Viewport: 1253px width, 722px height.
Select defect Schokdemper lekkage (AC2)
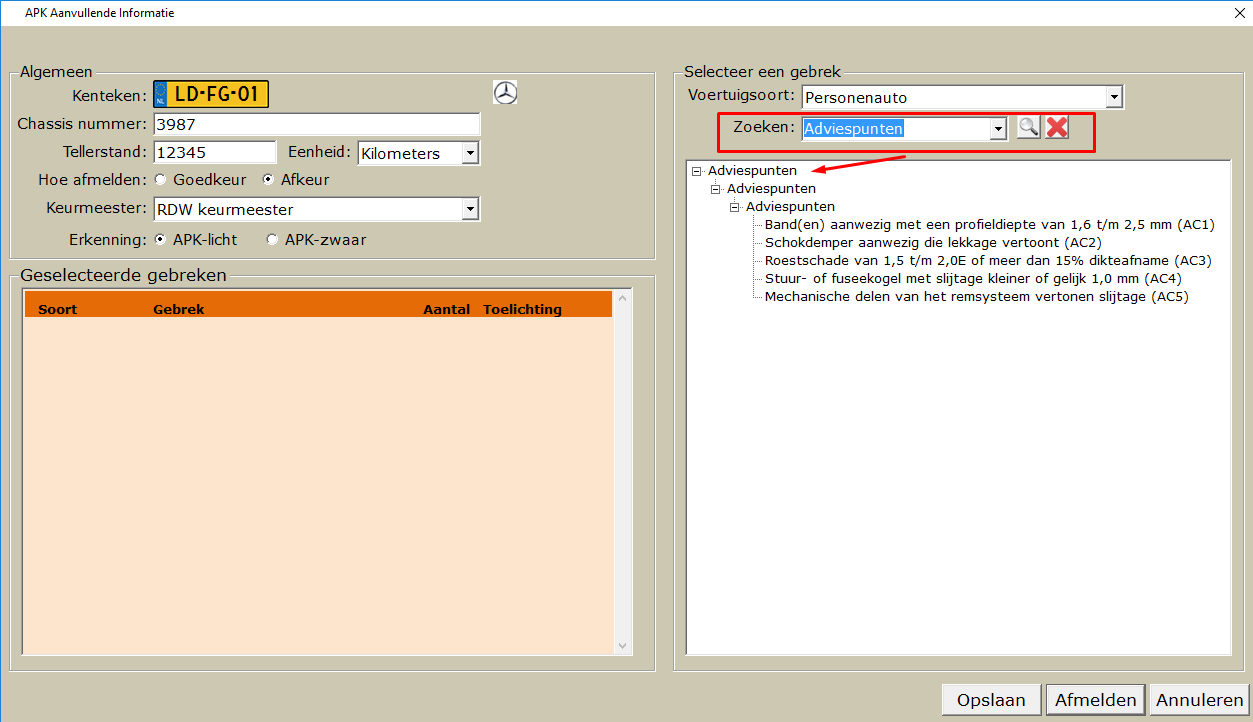pyautogui.click(x=934, y=243)
